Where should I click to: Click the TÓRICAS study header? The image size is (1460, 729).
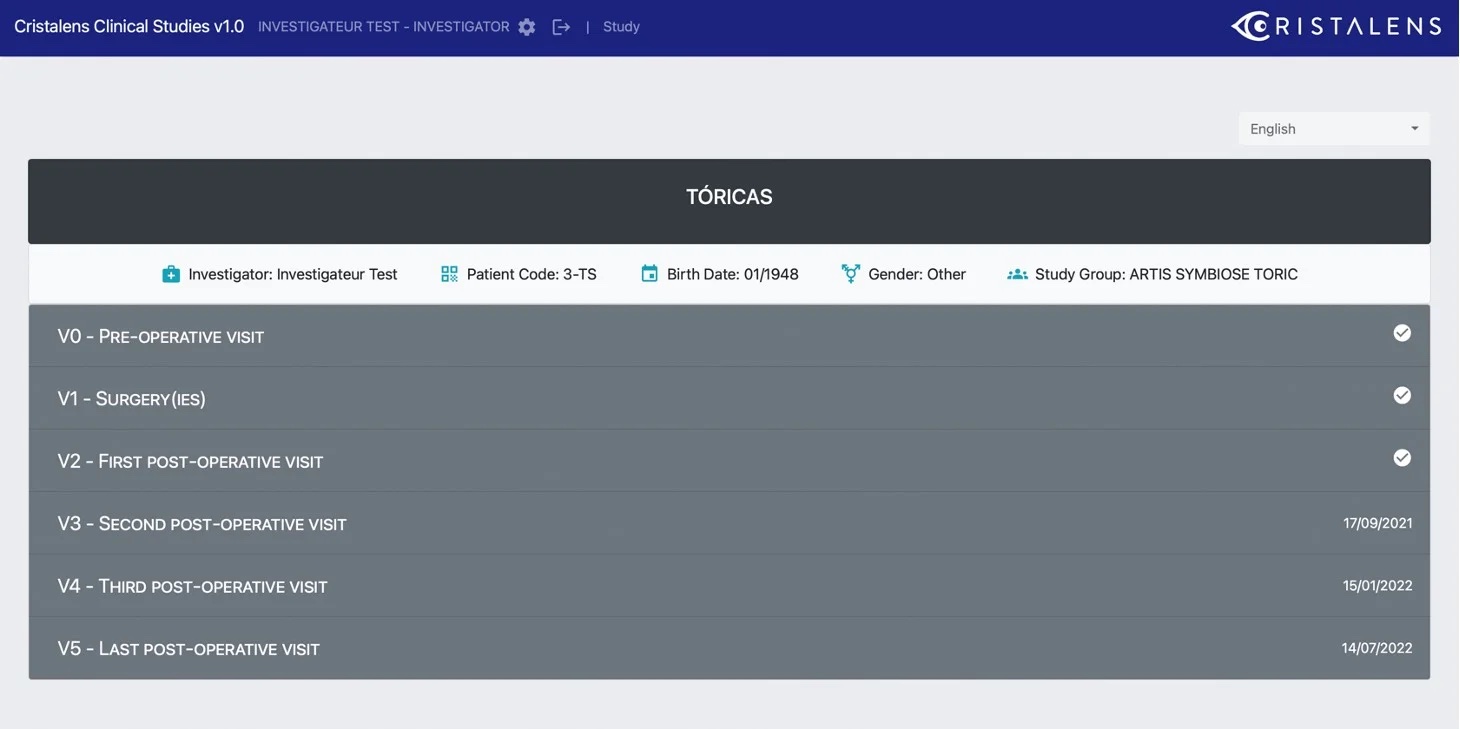click(729, 197)
